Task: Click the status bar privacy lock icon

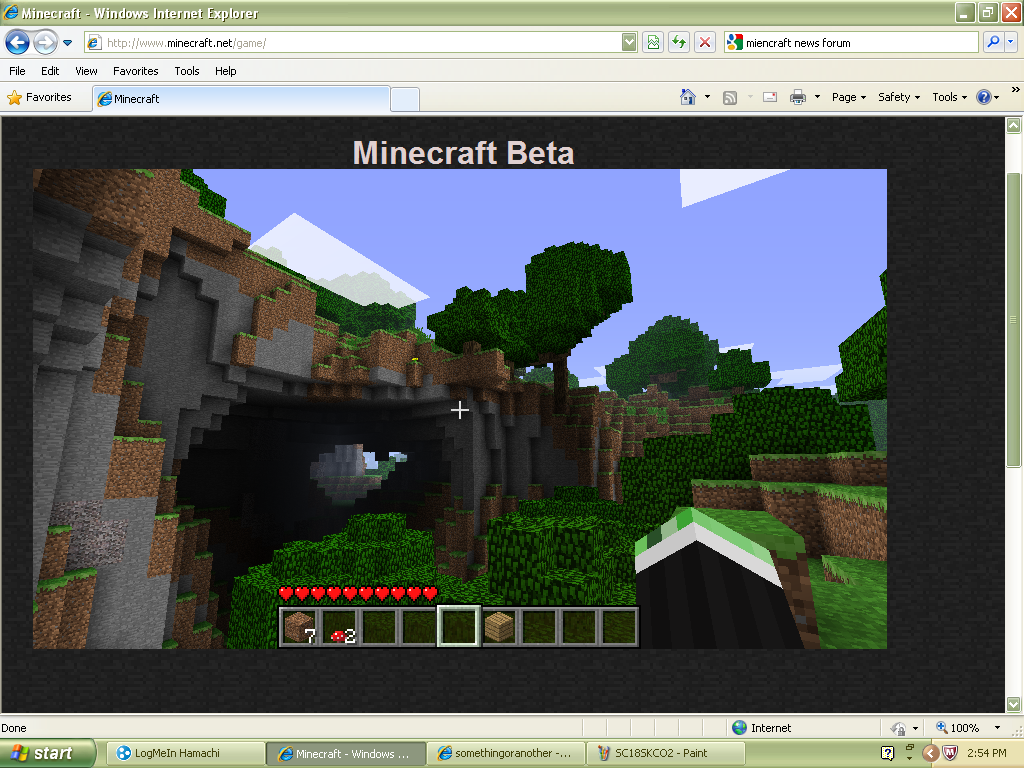Action: coord(899,728)
